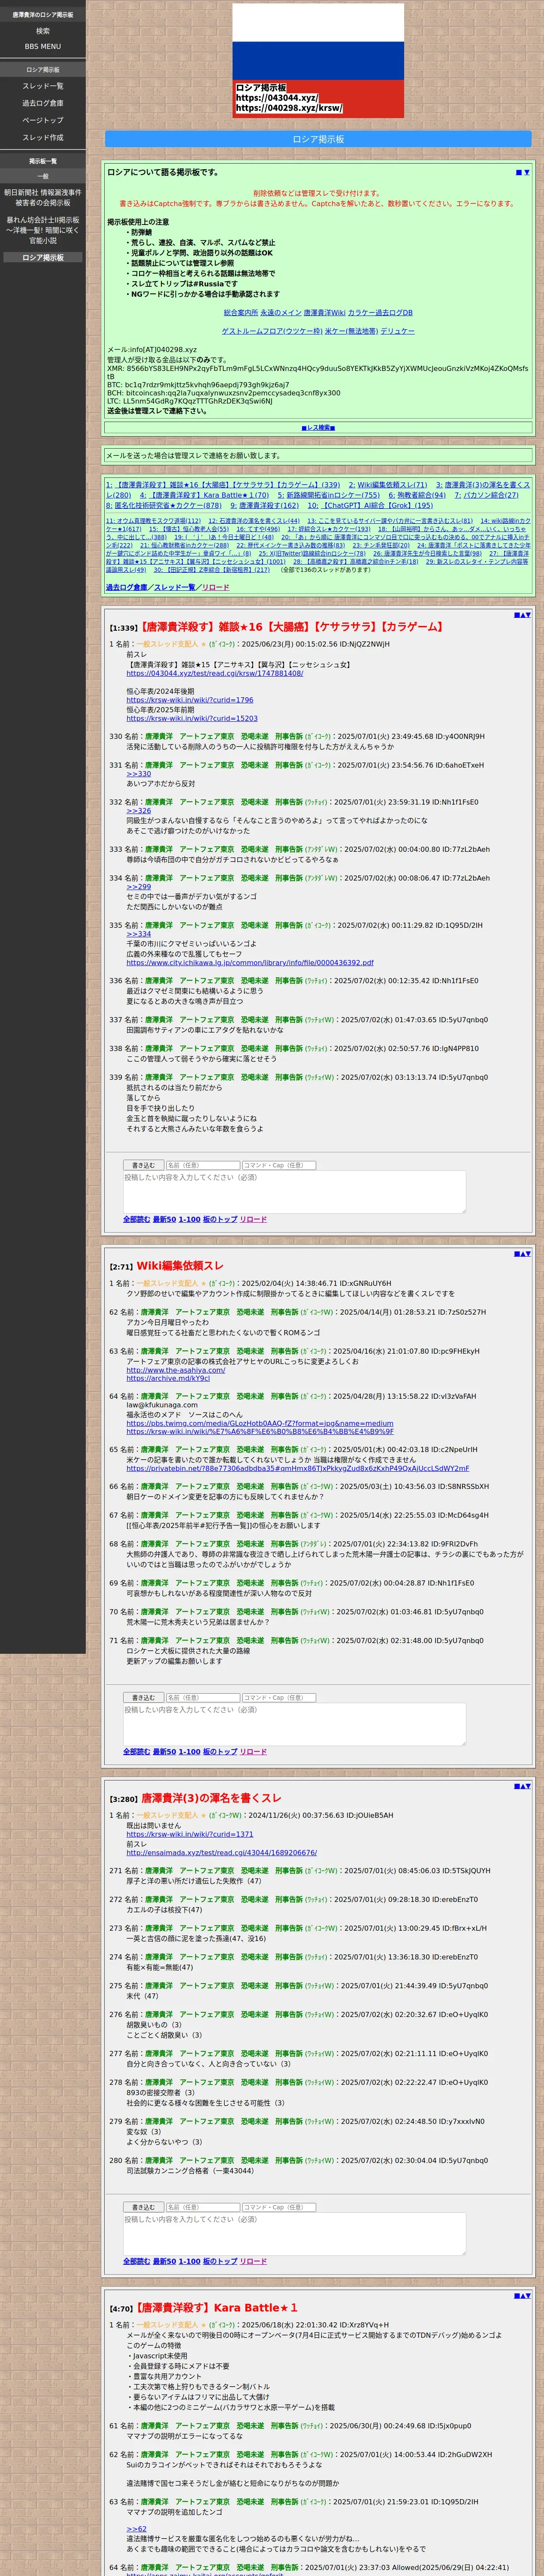The width and height of the screenshot is (544, 2576).
Task: Click the blue ロシア掲示板 title bar
Action: pos(318,139)
